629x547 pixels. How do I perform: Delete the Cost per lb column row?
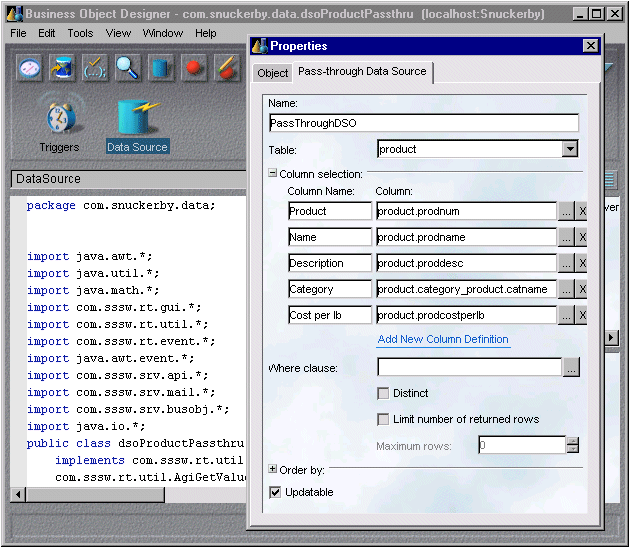coord(582,315)
